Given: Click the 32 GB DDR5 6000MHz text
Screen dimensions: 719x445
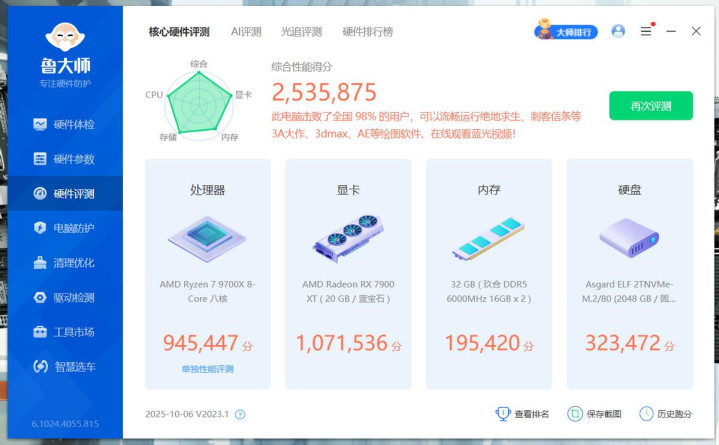Looking at the screenshot, I should (x=489, y=291).
